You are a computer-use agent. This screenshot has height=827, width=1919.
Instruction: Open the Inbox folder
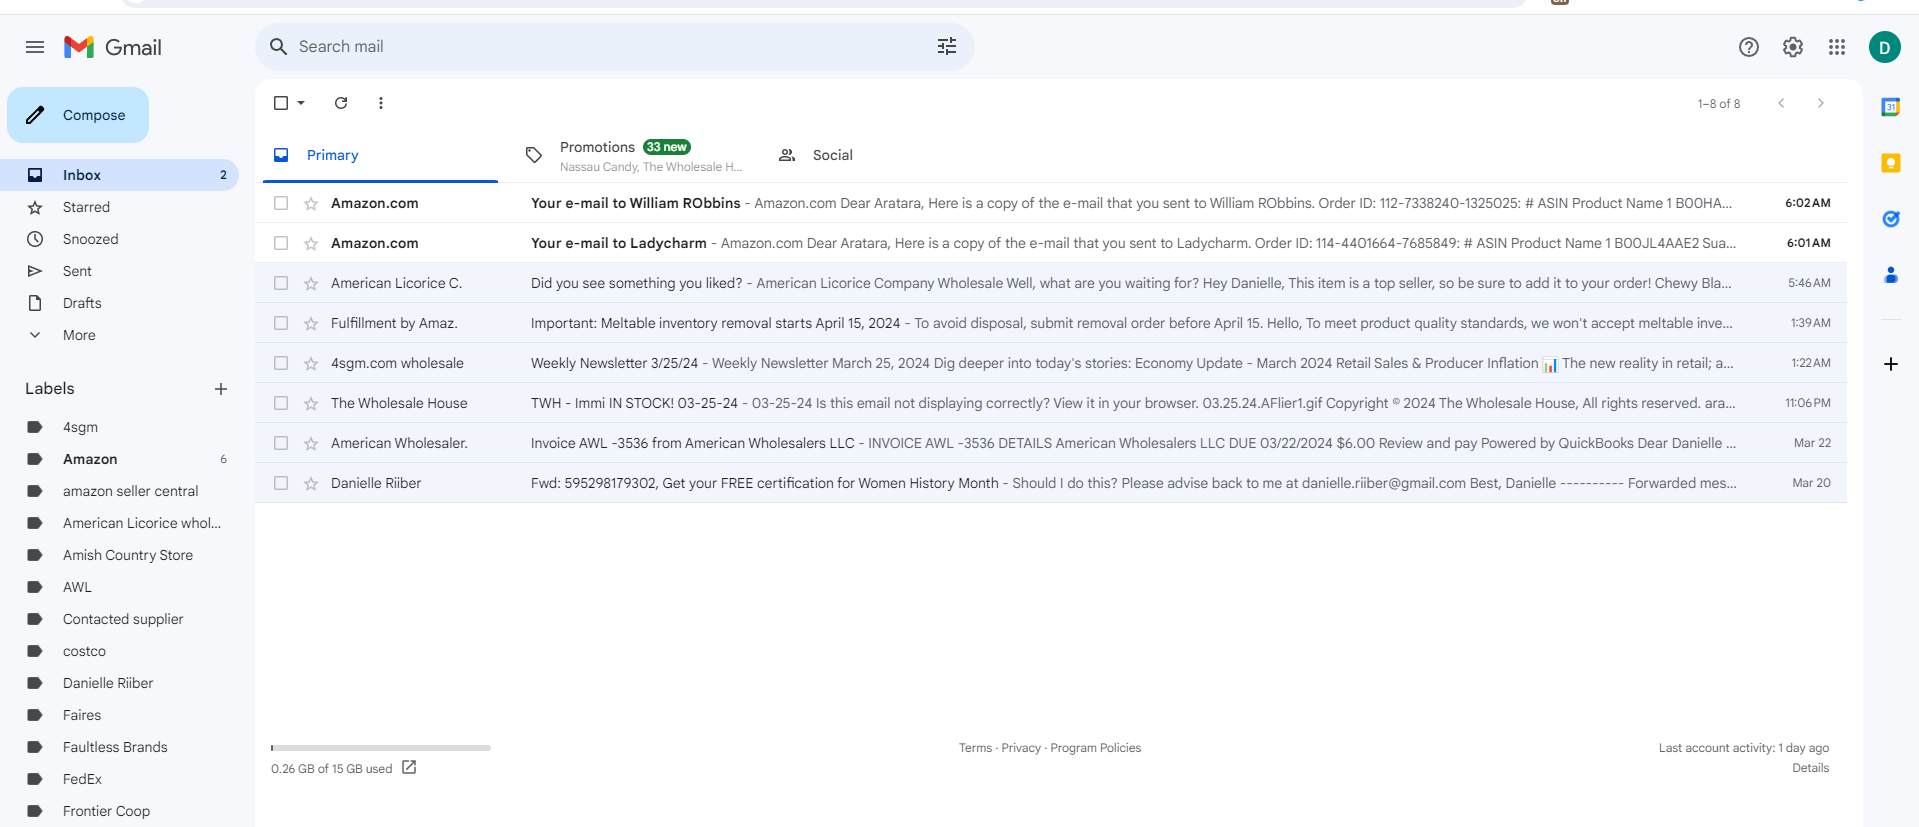120,175
